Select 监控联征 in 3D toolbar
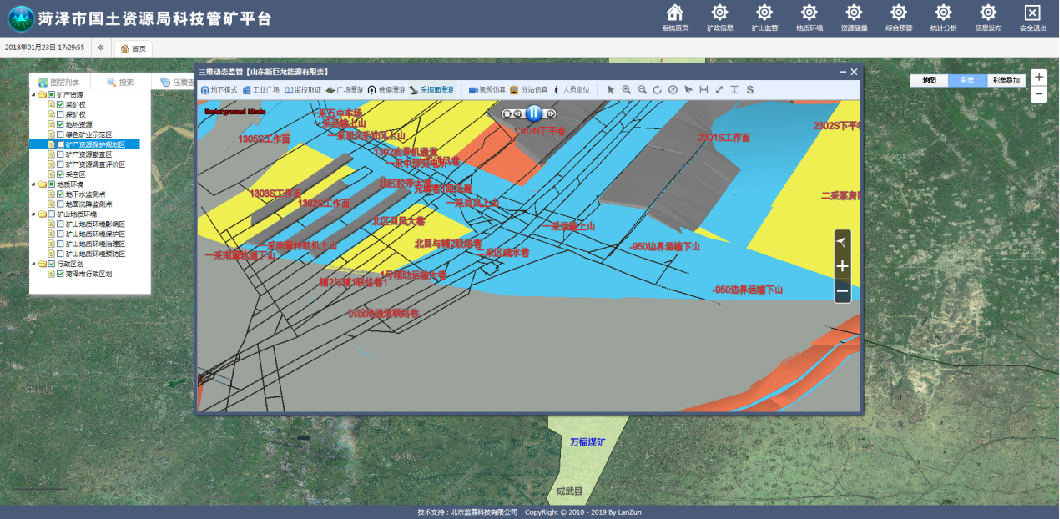 tap(303, 89)
